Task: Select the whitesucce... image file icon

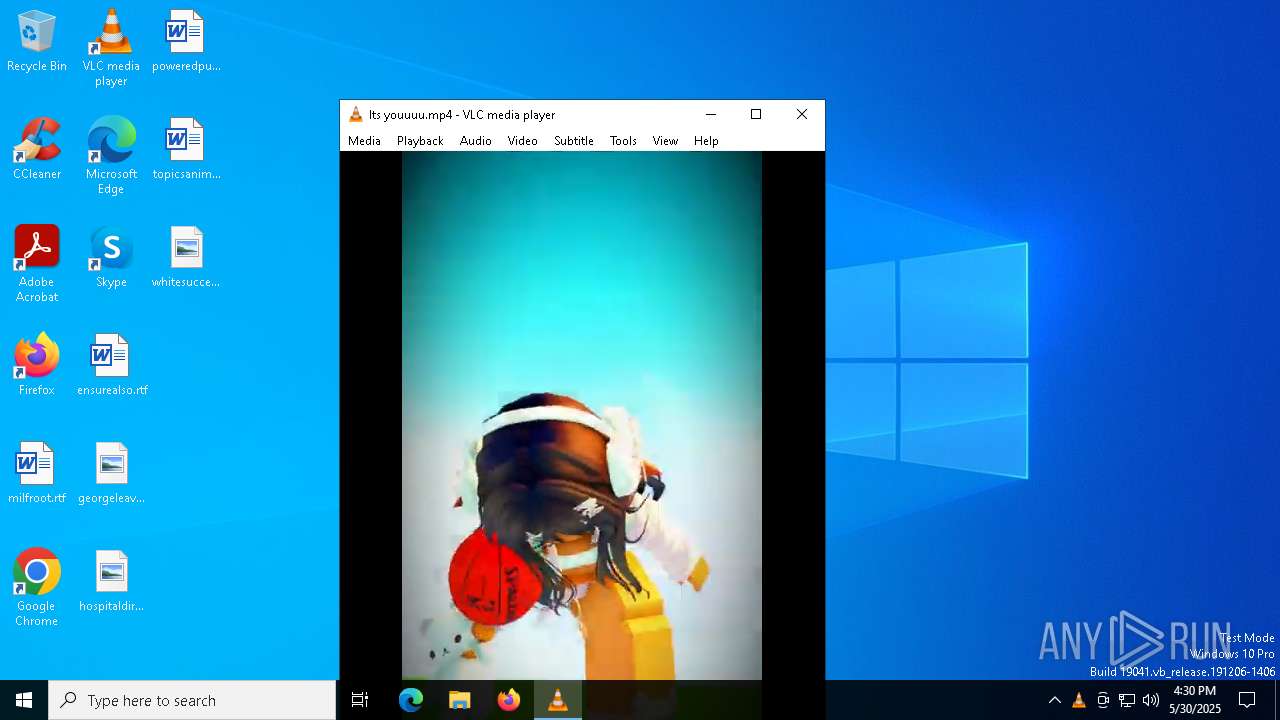Action: pos(186,258)
